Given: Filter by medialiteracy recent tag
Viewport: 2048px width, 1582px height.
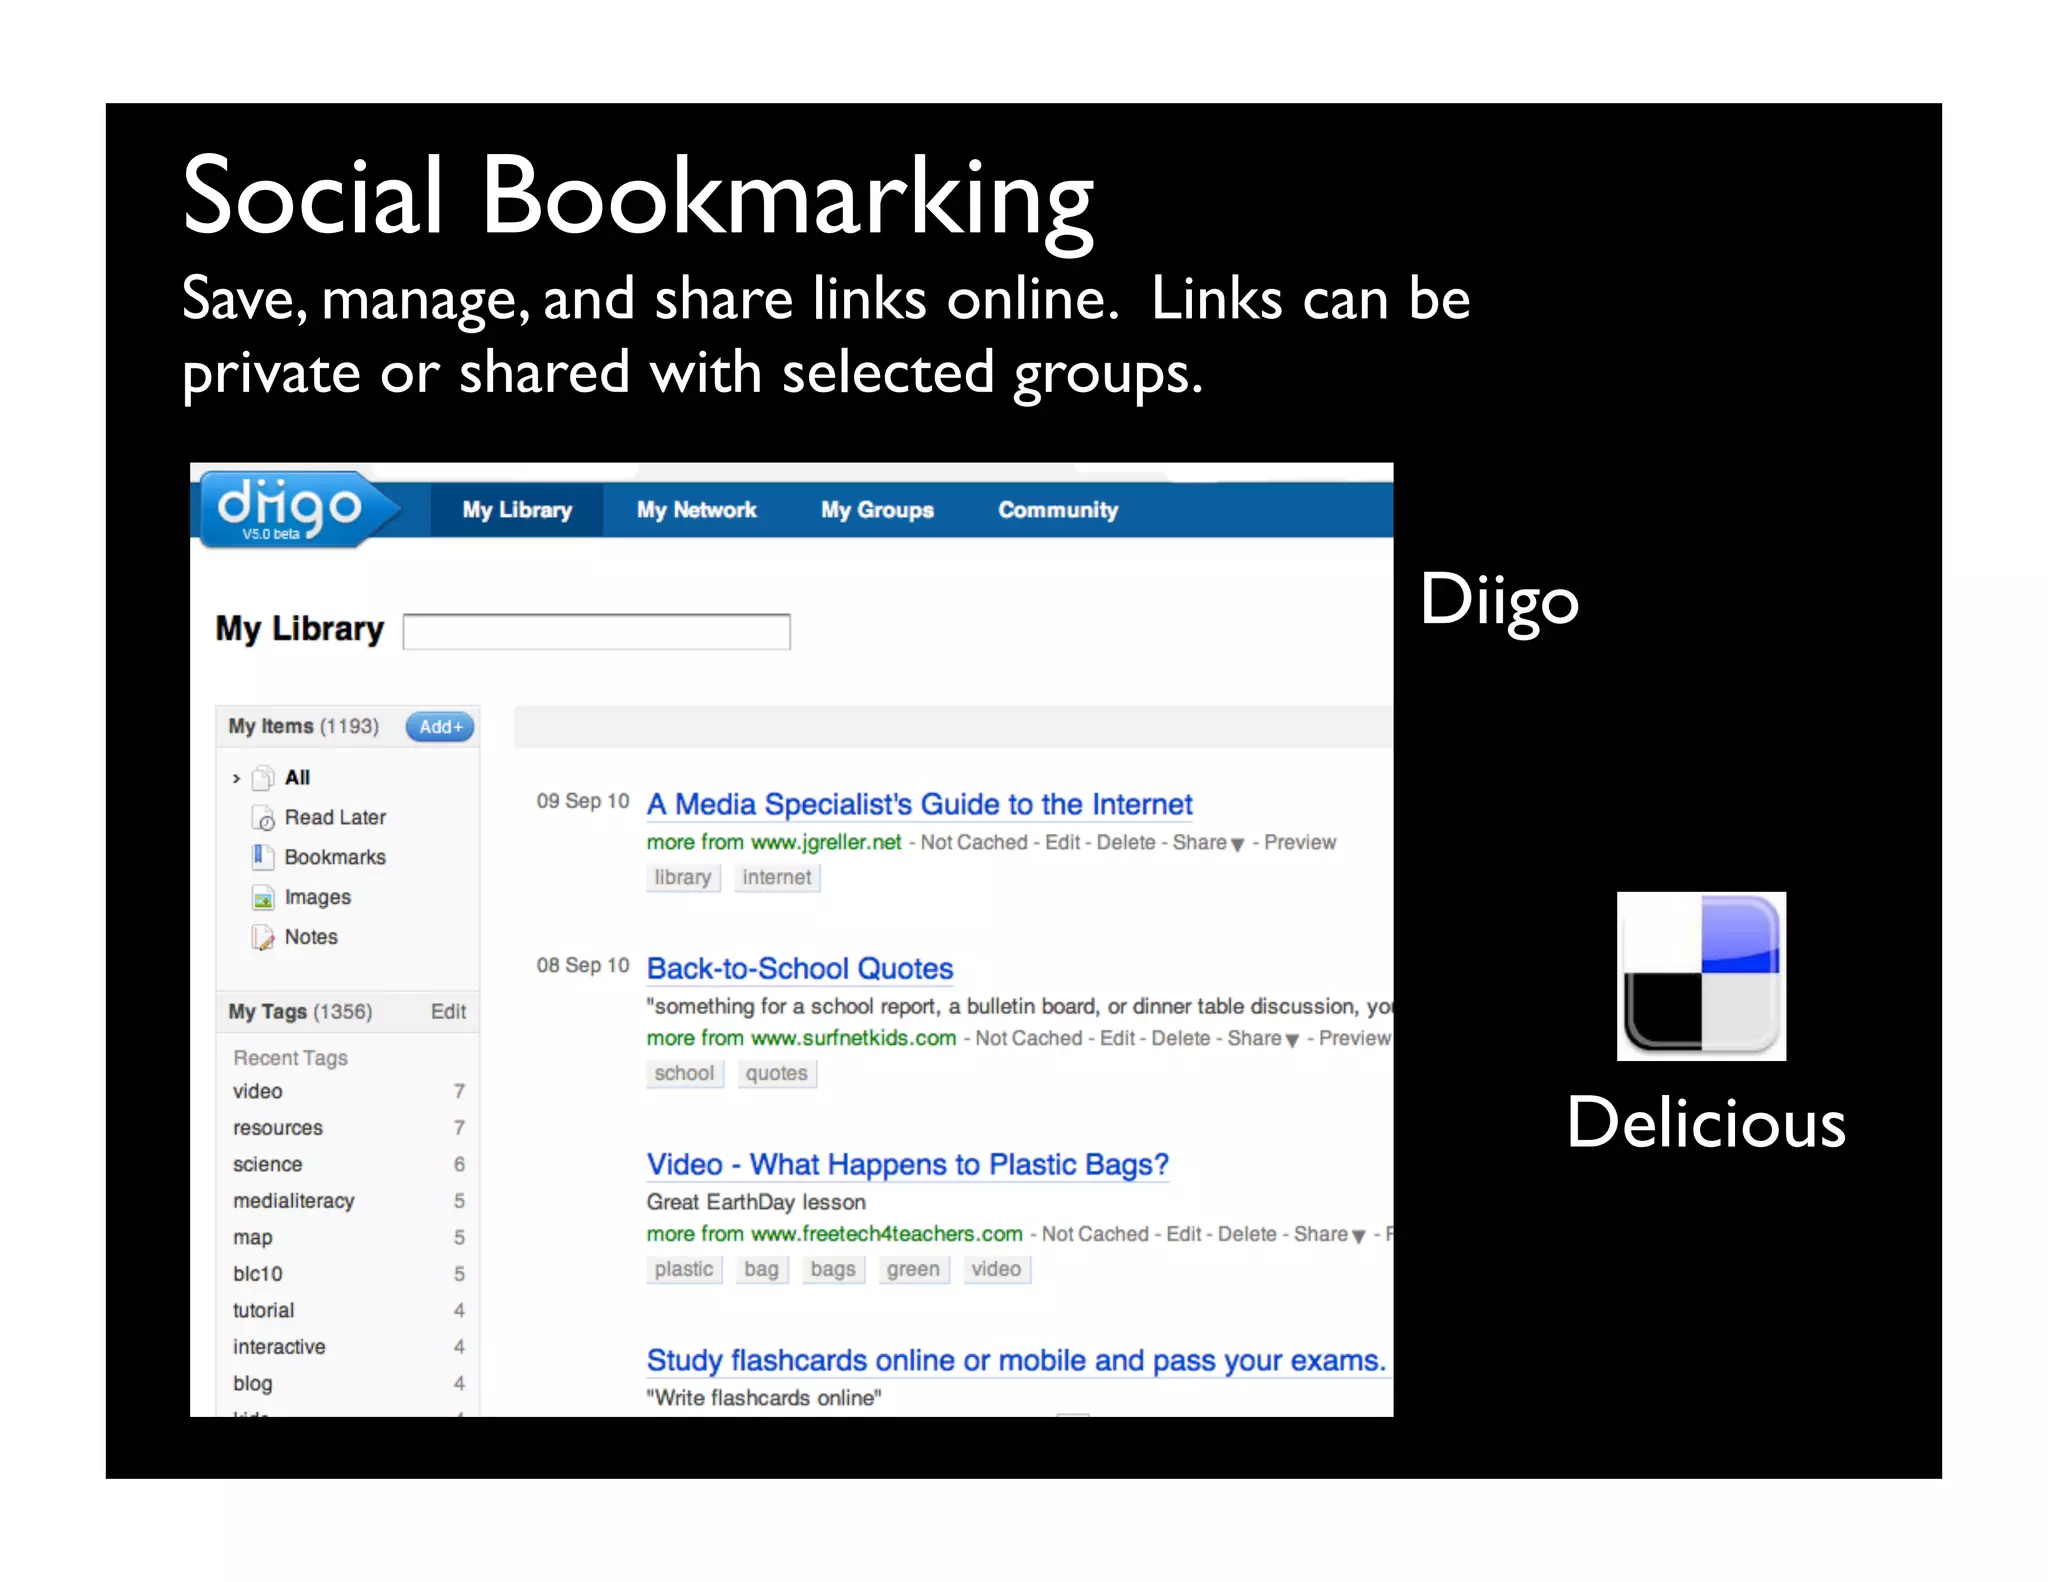Looking at the screenshot, I should [x=293, y=1201].
